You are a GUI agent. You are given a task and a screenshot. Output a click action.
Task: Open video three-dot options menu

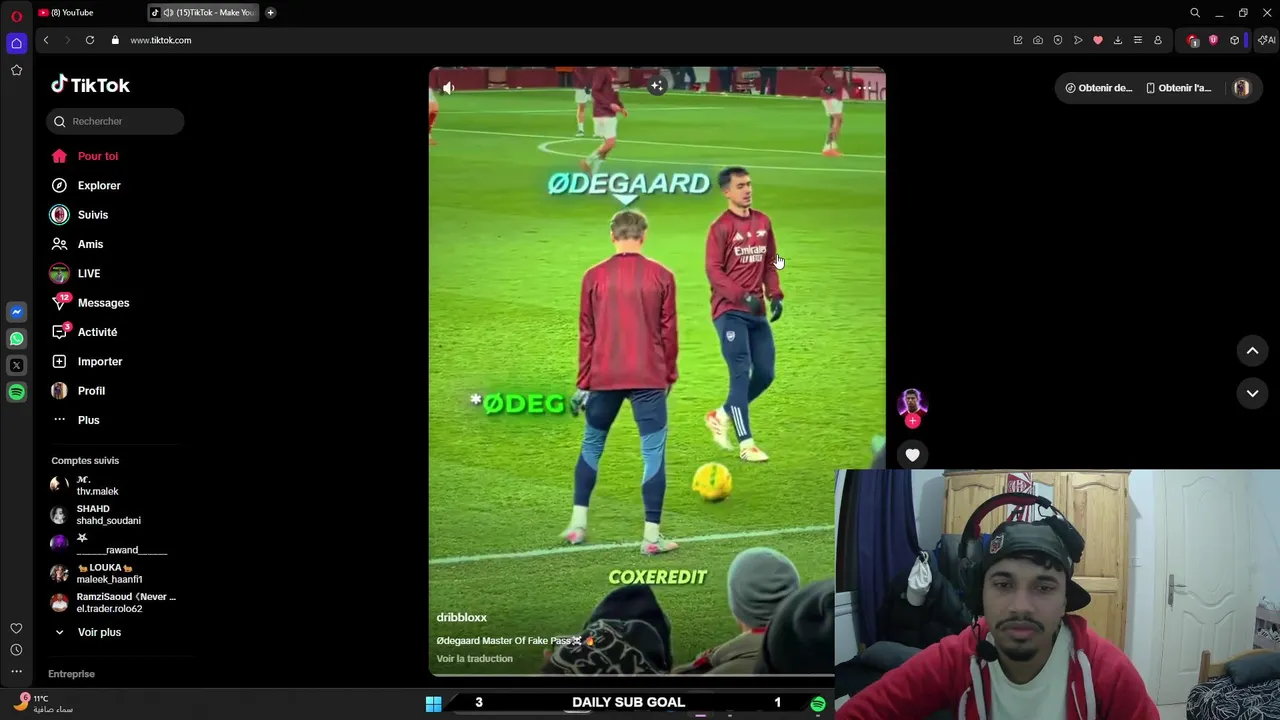point(863,88)
